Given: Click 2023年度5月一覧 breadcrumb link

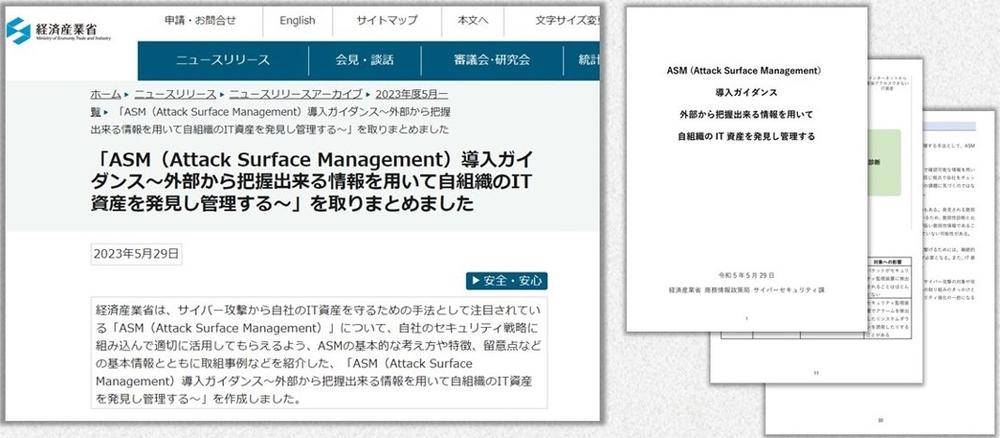Looking at the screenshot, I should click(x=411, y=94).
